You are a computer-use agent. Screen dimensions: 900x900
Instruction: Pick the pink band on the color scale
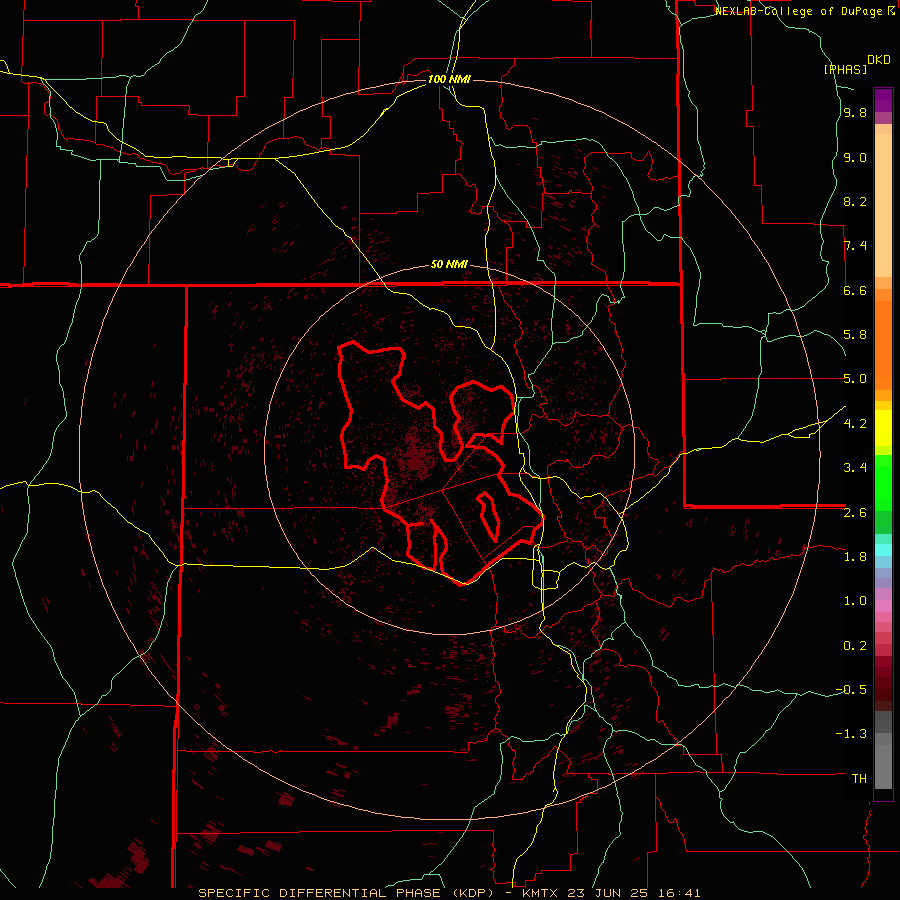(x=883, y=606)
